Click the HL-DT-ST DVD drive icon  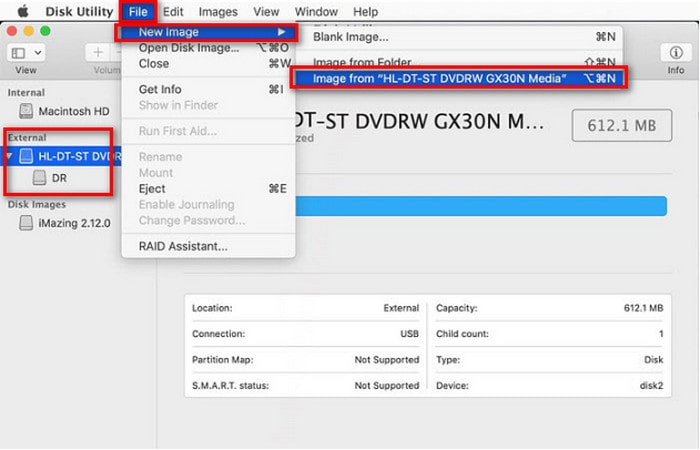click(25, 157)
